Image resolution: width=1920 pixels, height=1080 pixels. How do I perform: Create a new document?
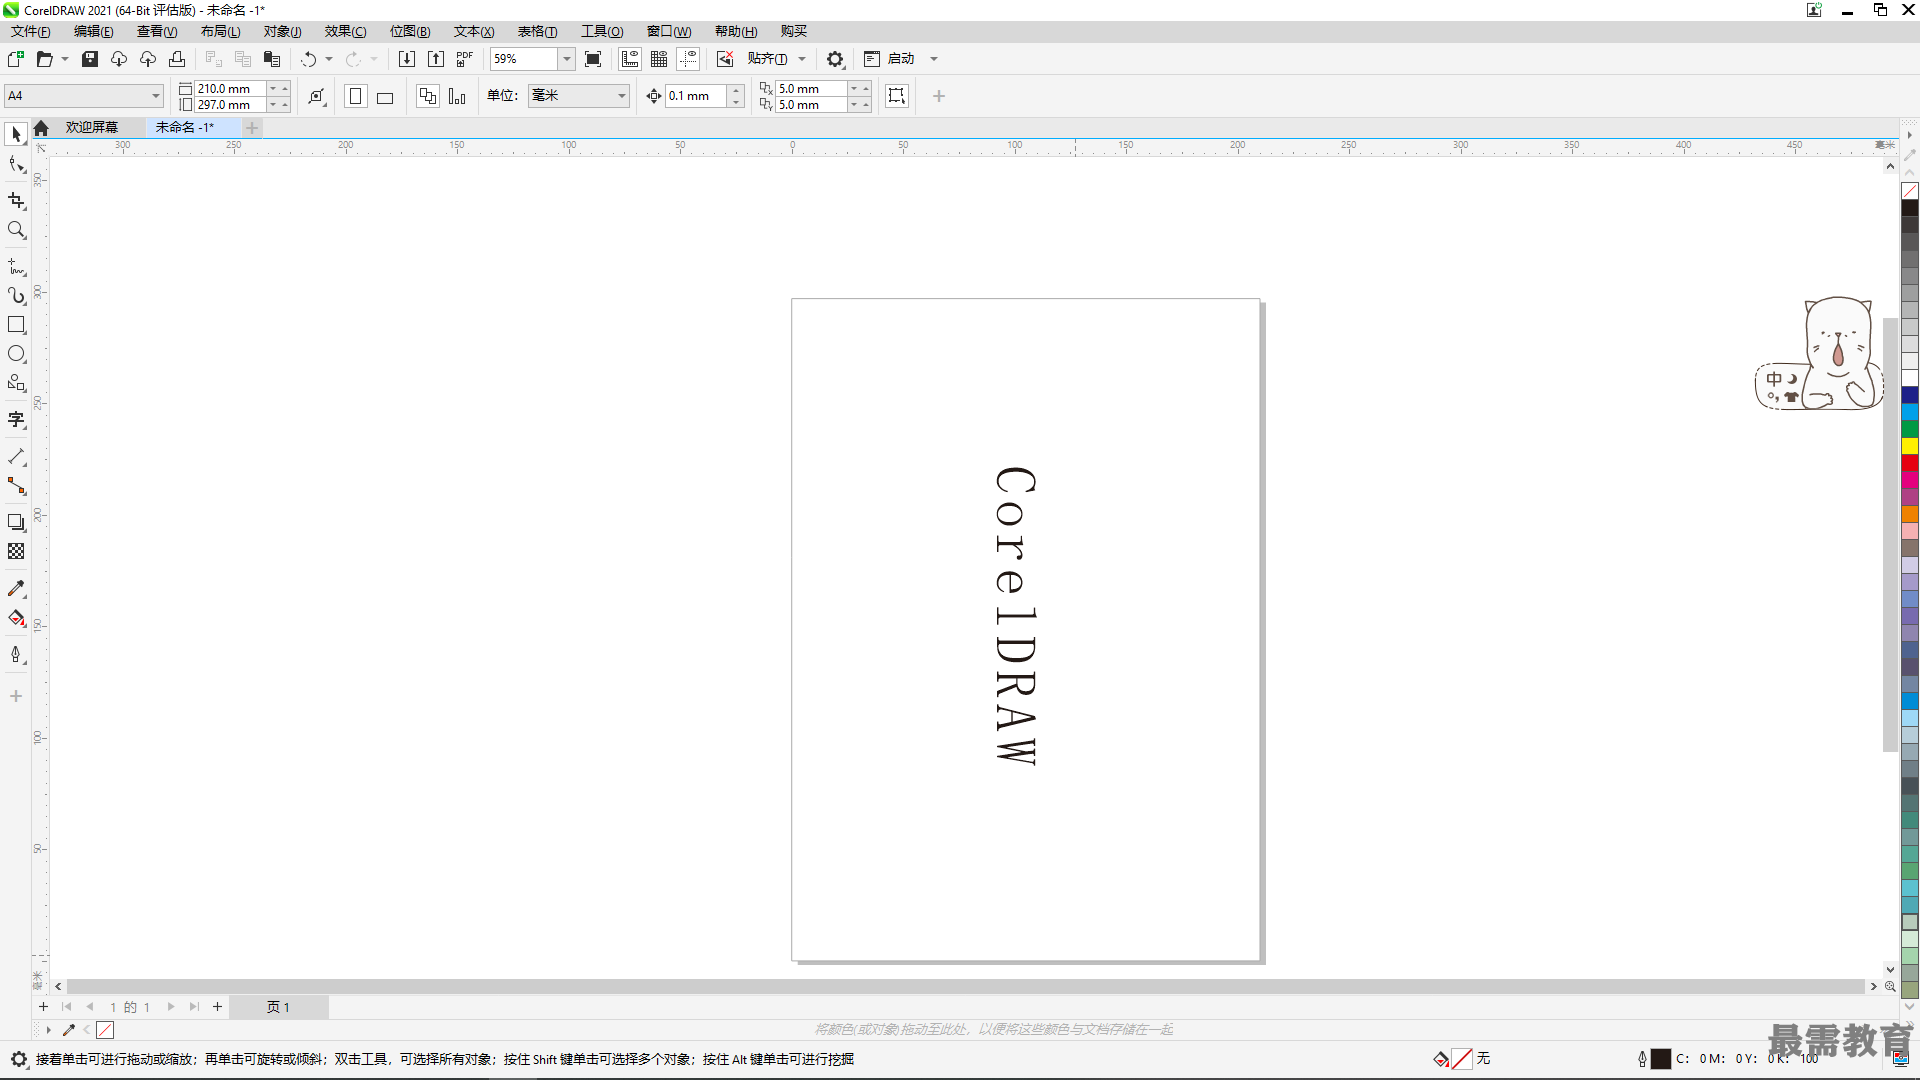pyautogui.click(x=16, y=59)
